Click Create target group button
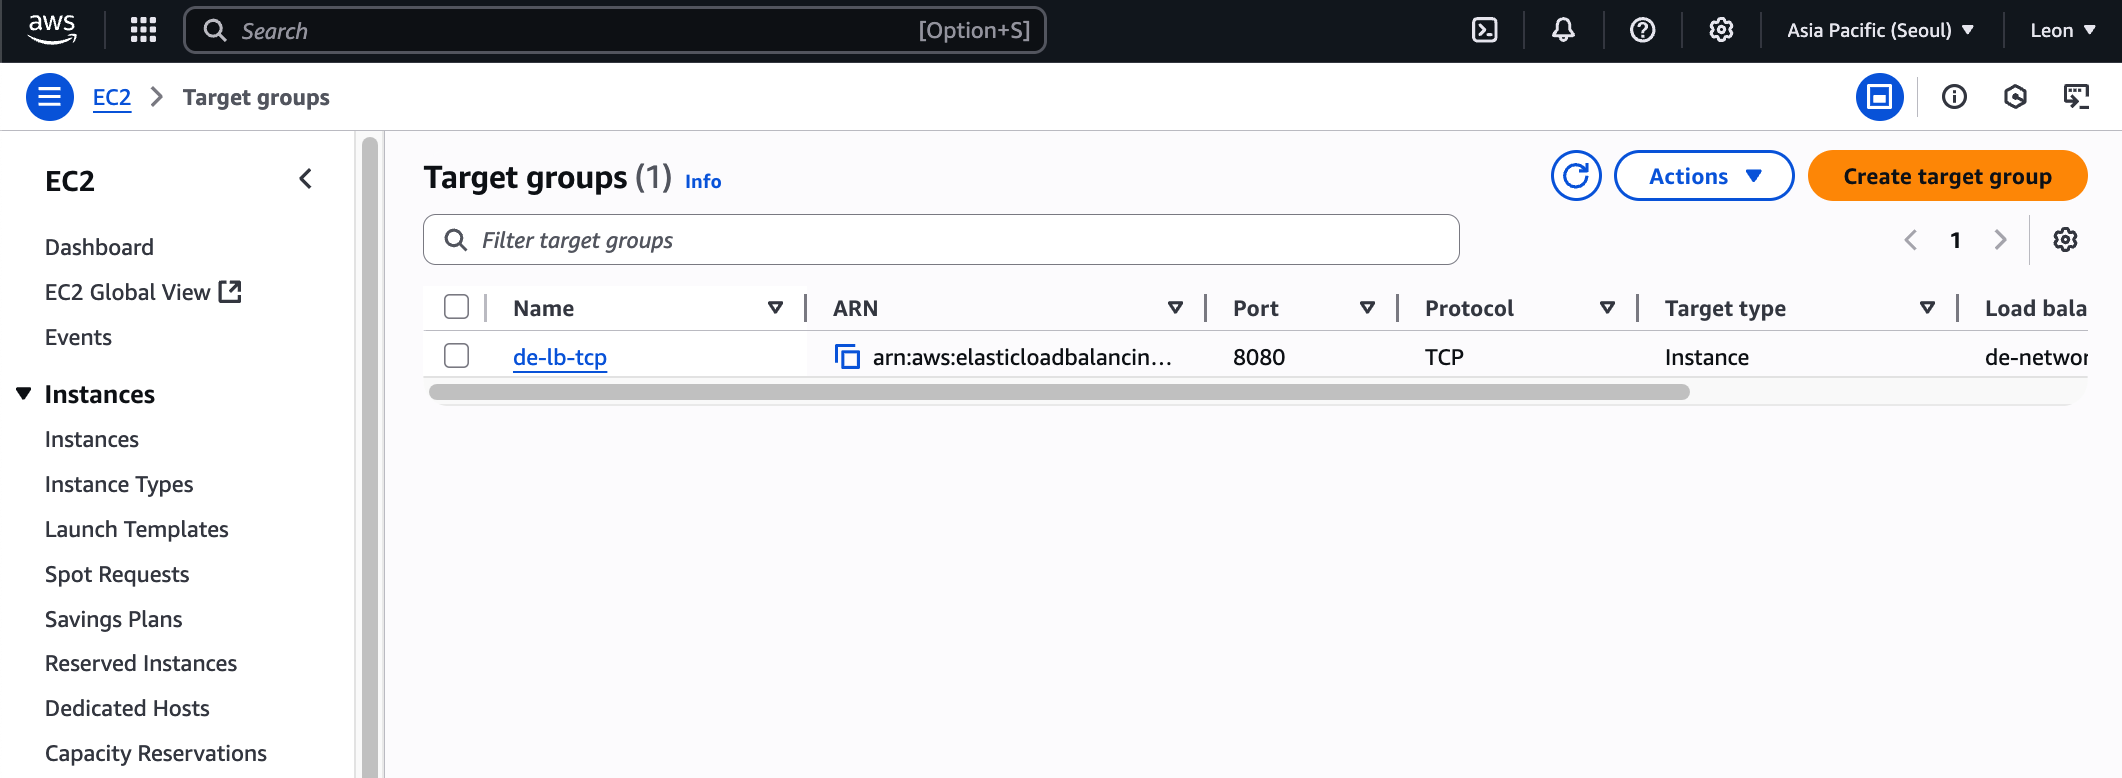This screenshot has height=778, width=2122. (x=1947, y=176)
